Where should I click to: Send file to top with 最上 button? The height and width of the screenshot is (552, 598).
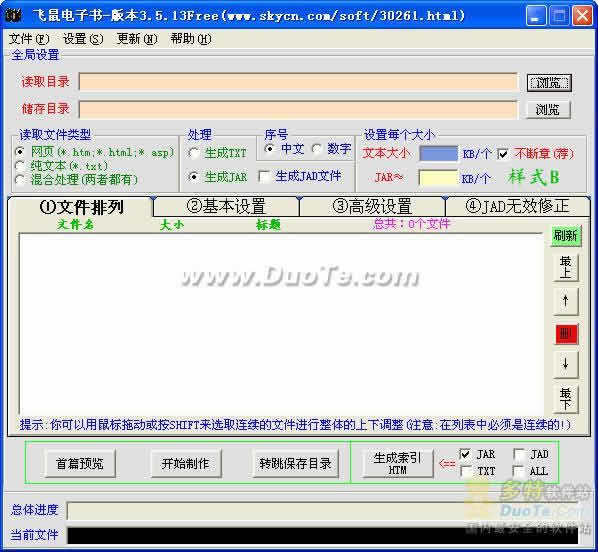click(x=566, y=267)
